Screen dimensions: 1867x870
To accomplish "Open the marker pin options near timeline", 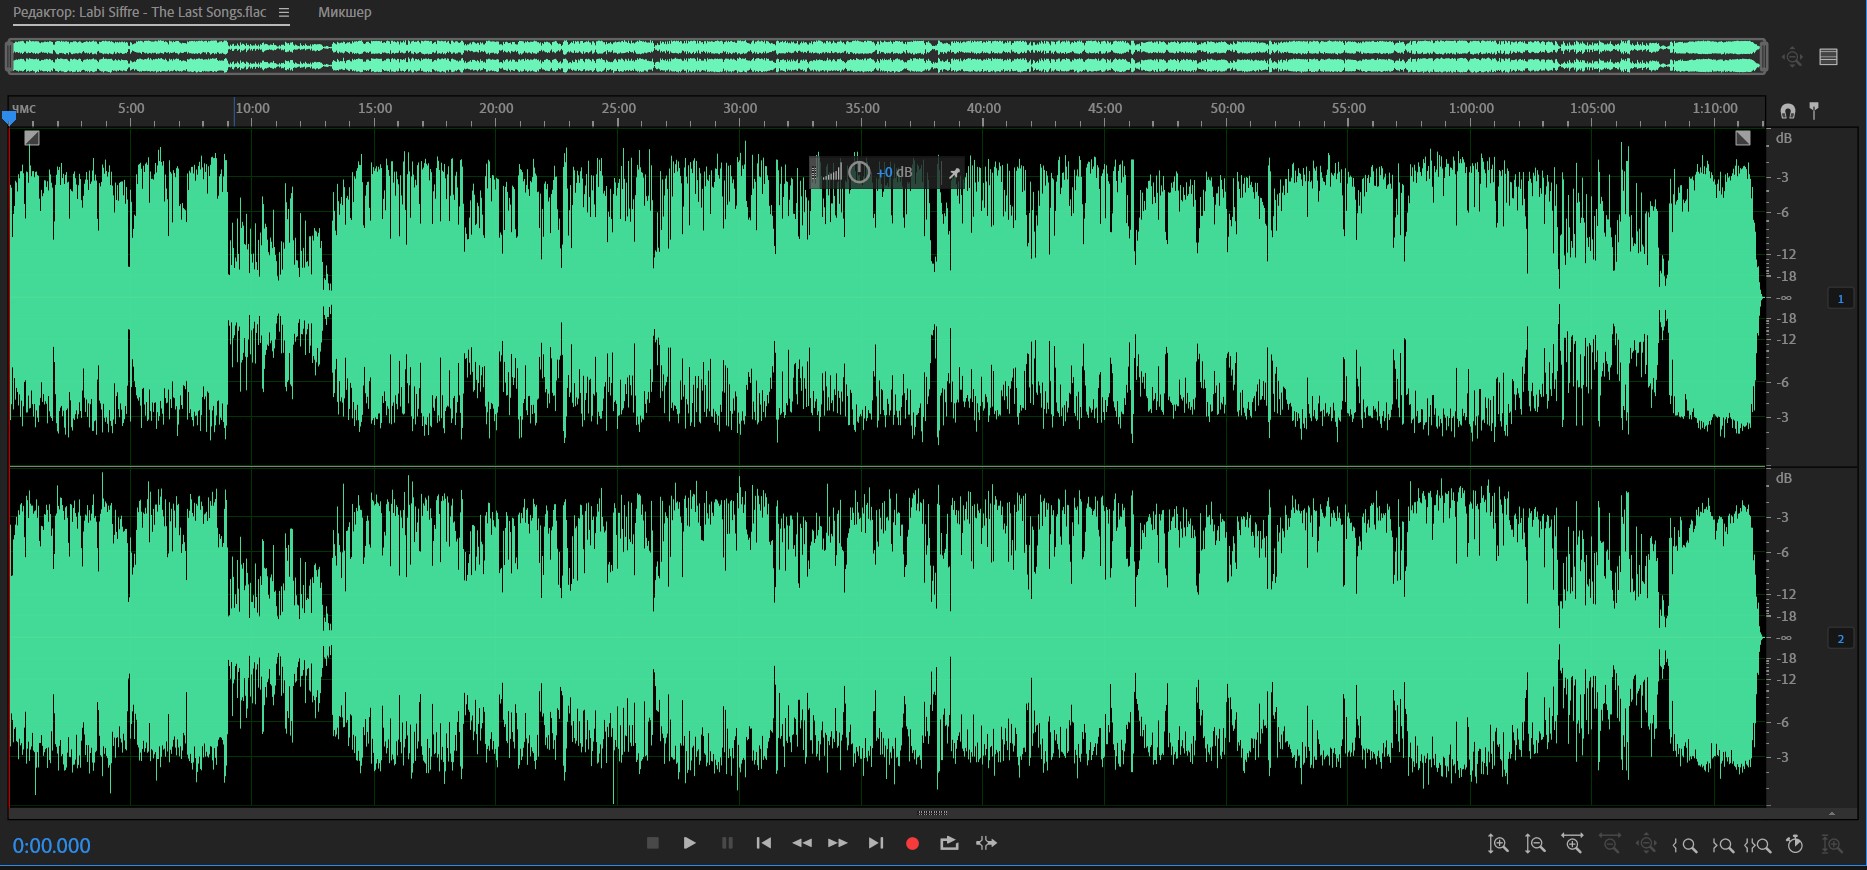I will [1814, 110].
